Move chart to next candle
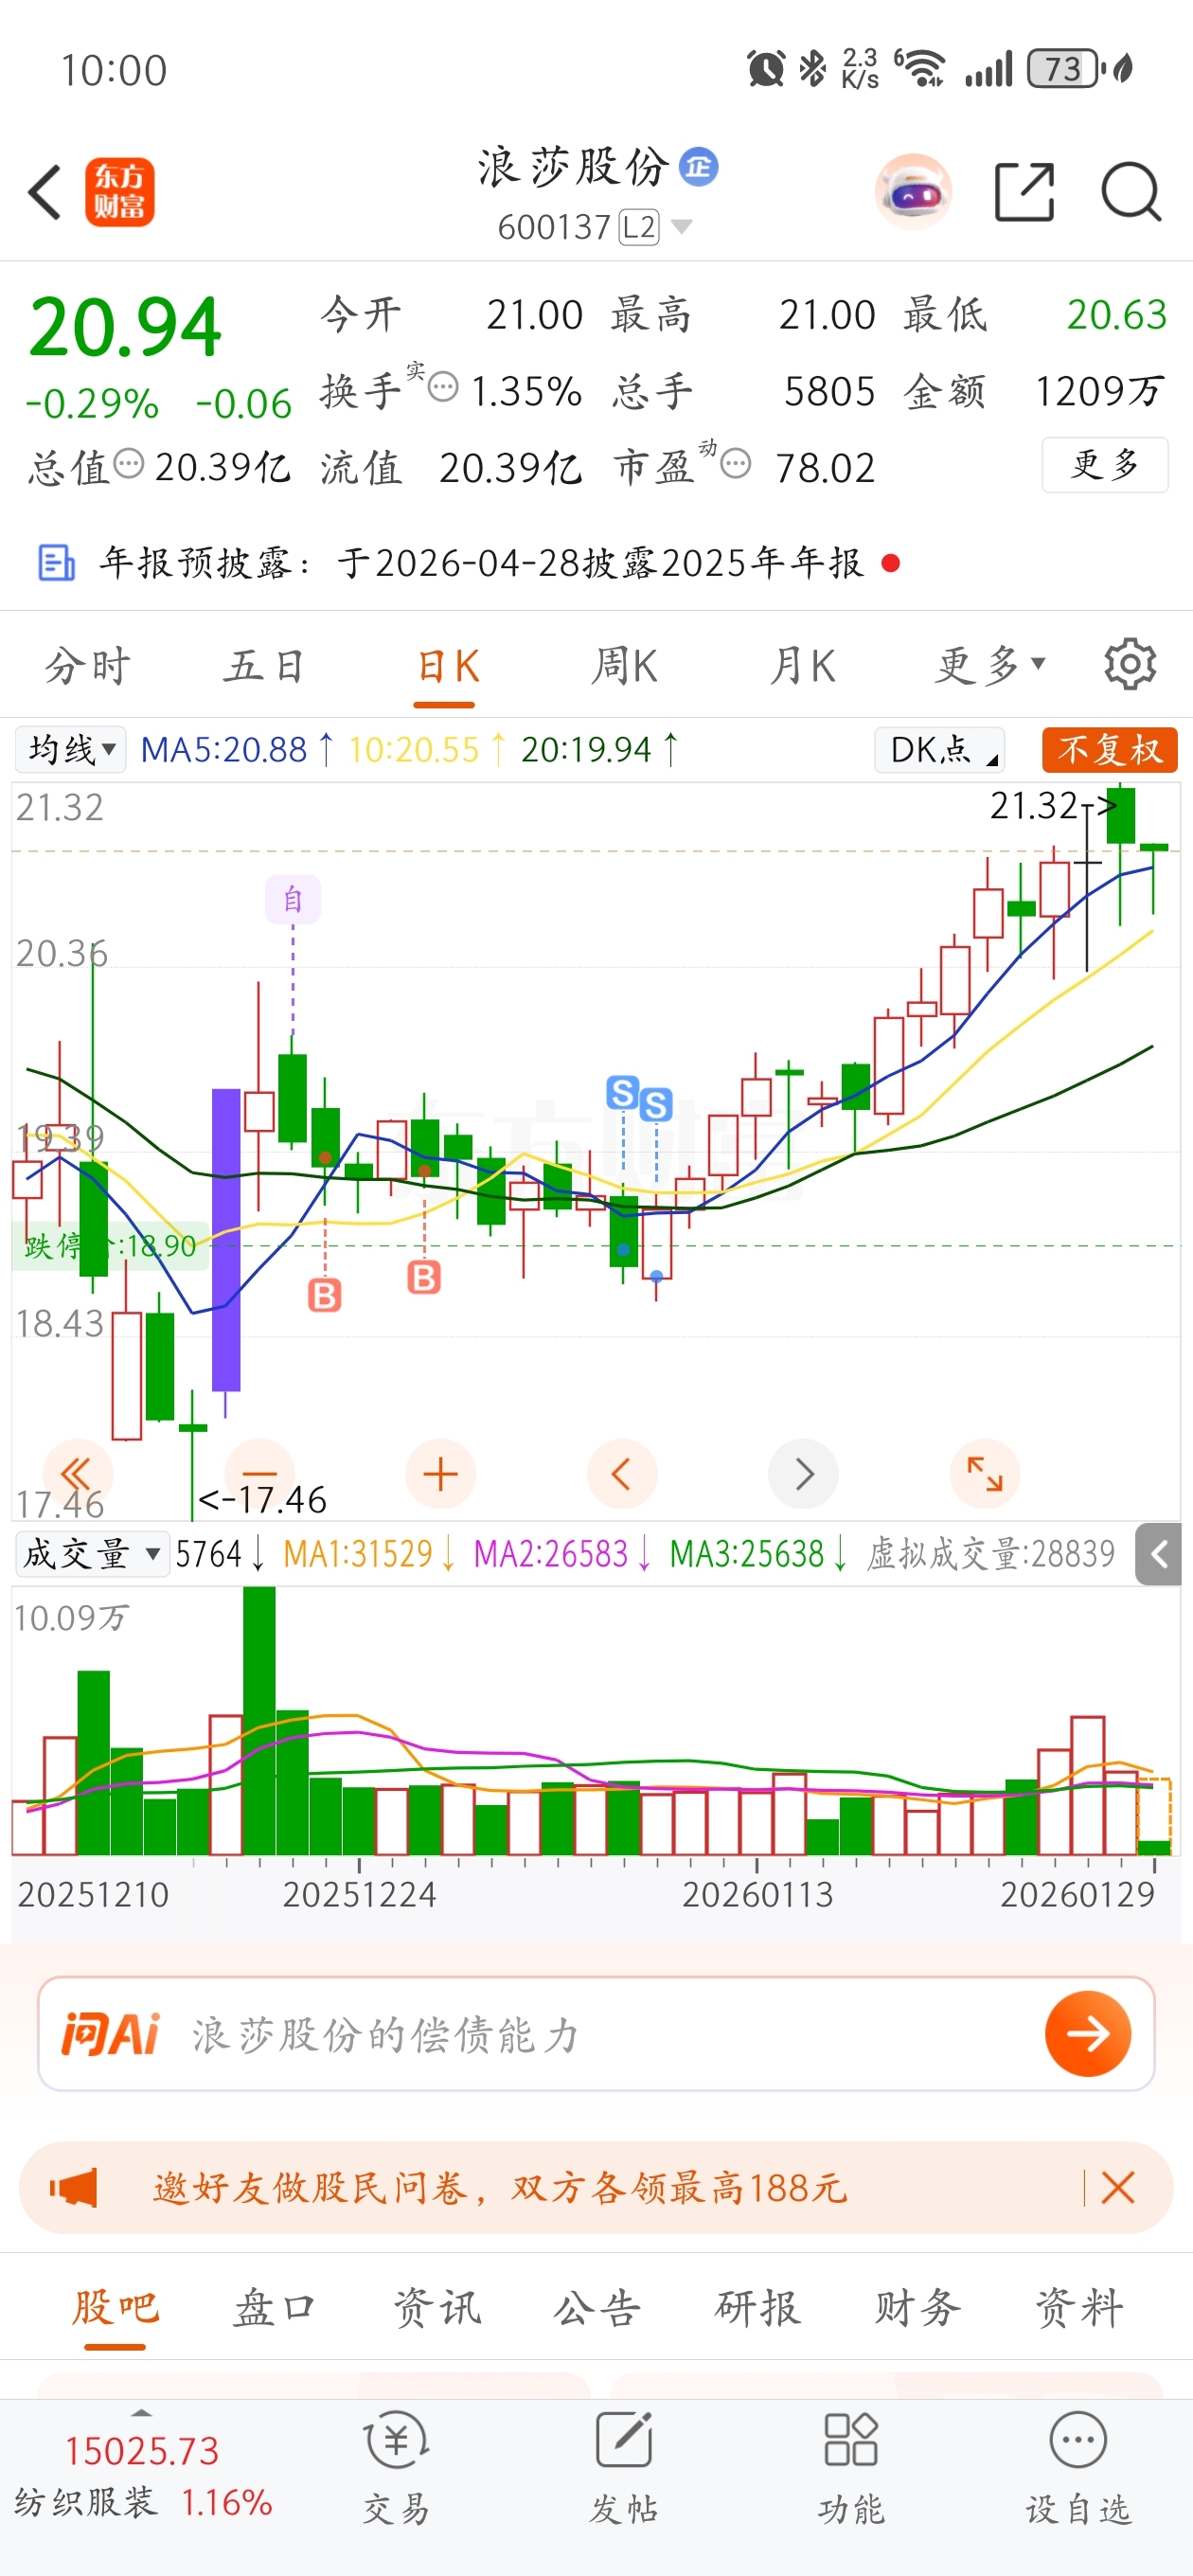This screenshot has width=1193, height=2576. (803, 1474)
